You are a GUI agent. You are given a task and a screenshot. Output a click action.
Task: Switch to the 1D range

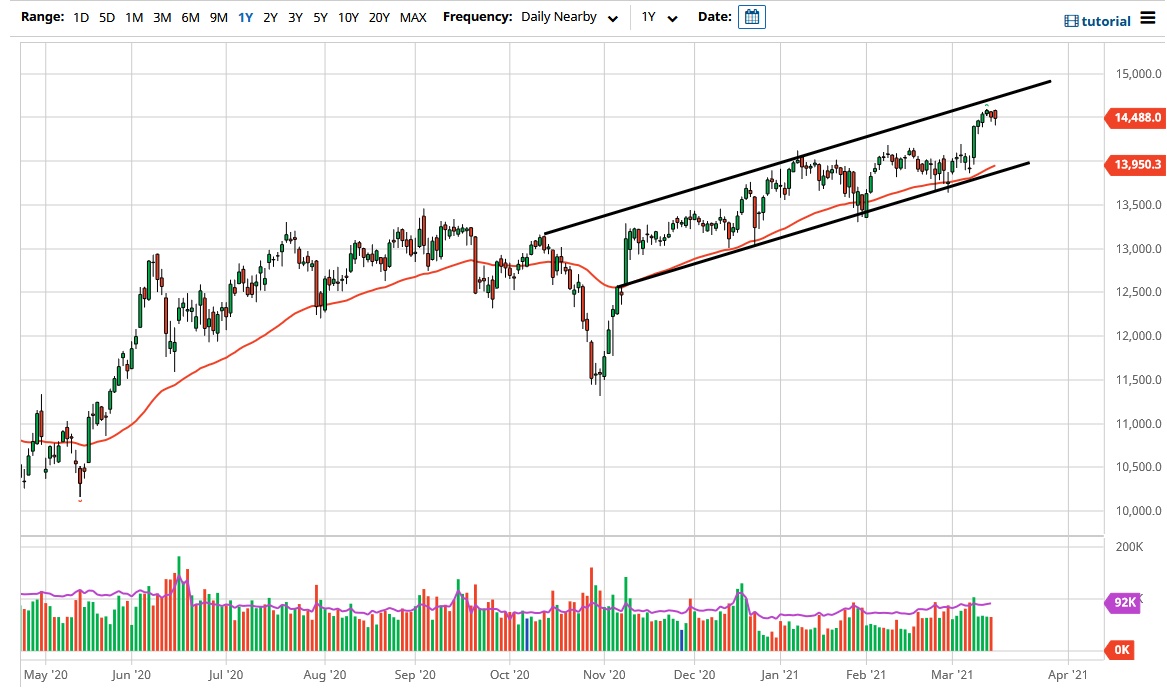(81, 16)
